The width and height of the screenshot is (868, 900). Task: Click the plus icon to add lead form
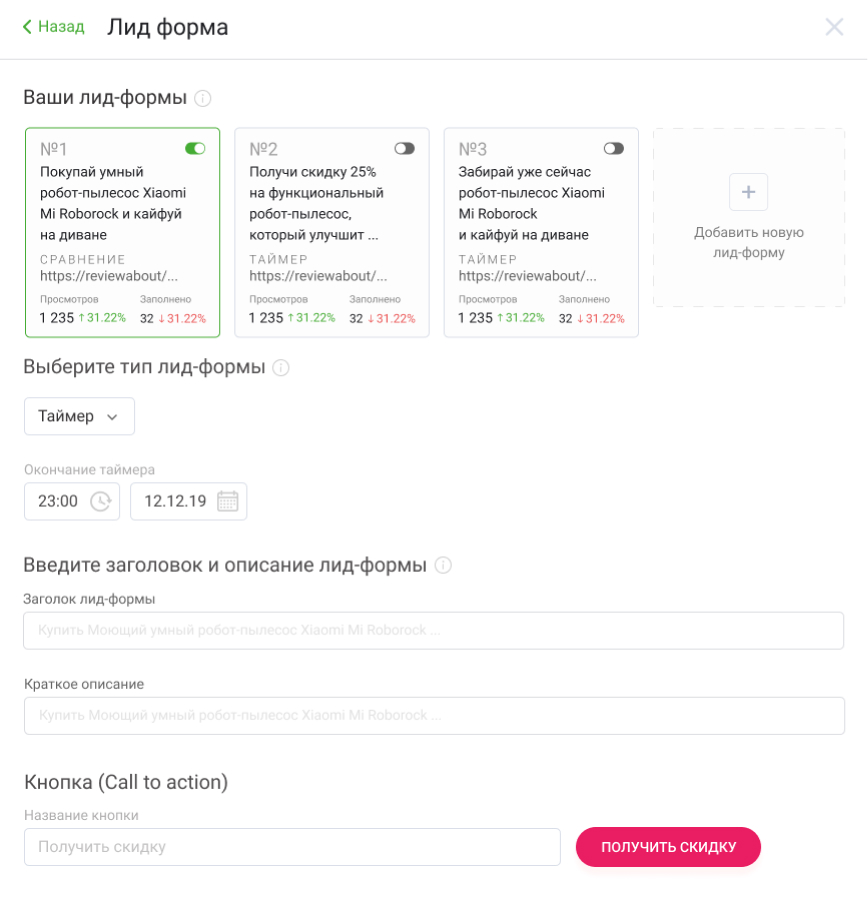pyautogui.click(x=748, y=191)
